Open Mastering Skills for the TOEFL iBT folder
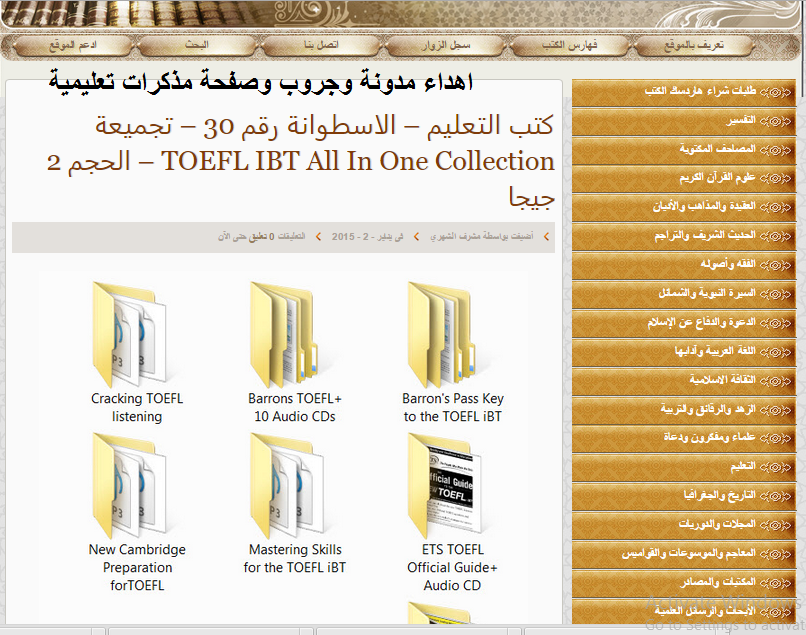806x635 pixels. tap(287, 485)
